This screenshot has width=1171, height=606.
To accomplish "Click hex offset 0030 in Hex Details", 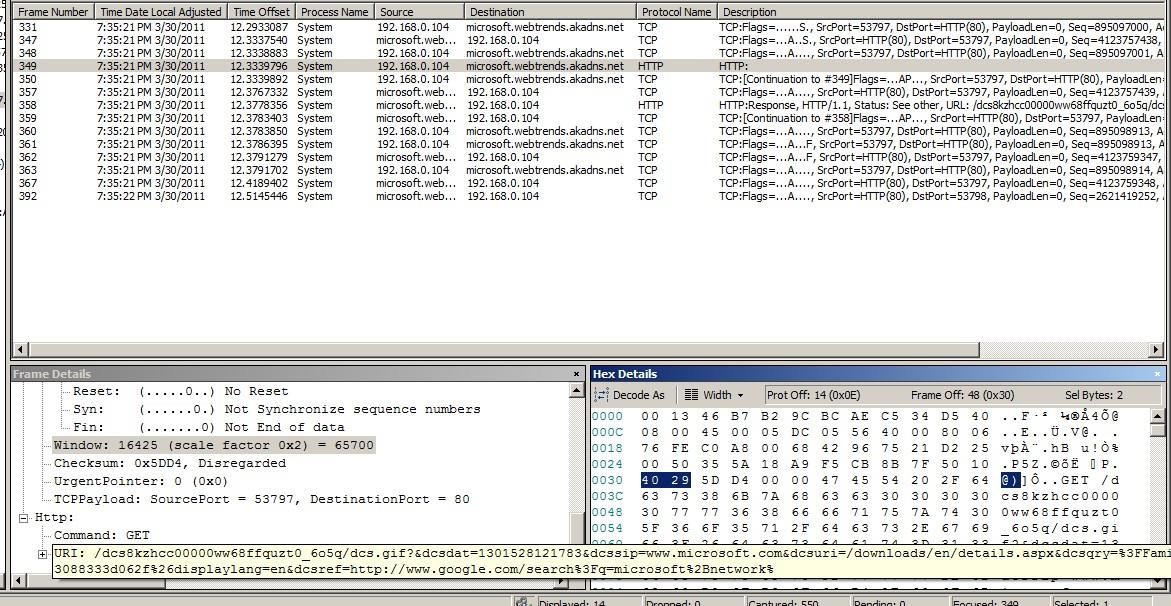I will [607, 480].
